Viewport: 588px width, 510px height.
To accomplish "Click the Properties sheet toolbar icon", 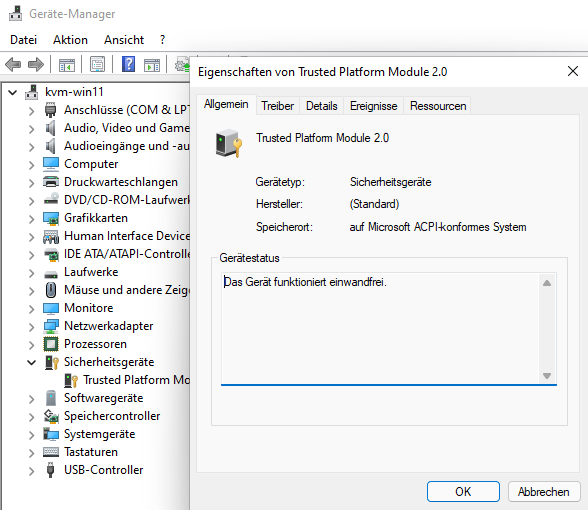I will tap(97, 65).
